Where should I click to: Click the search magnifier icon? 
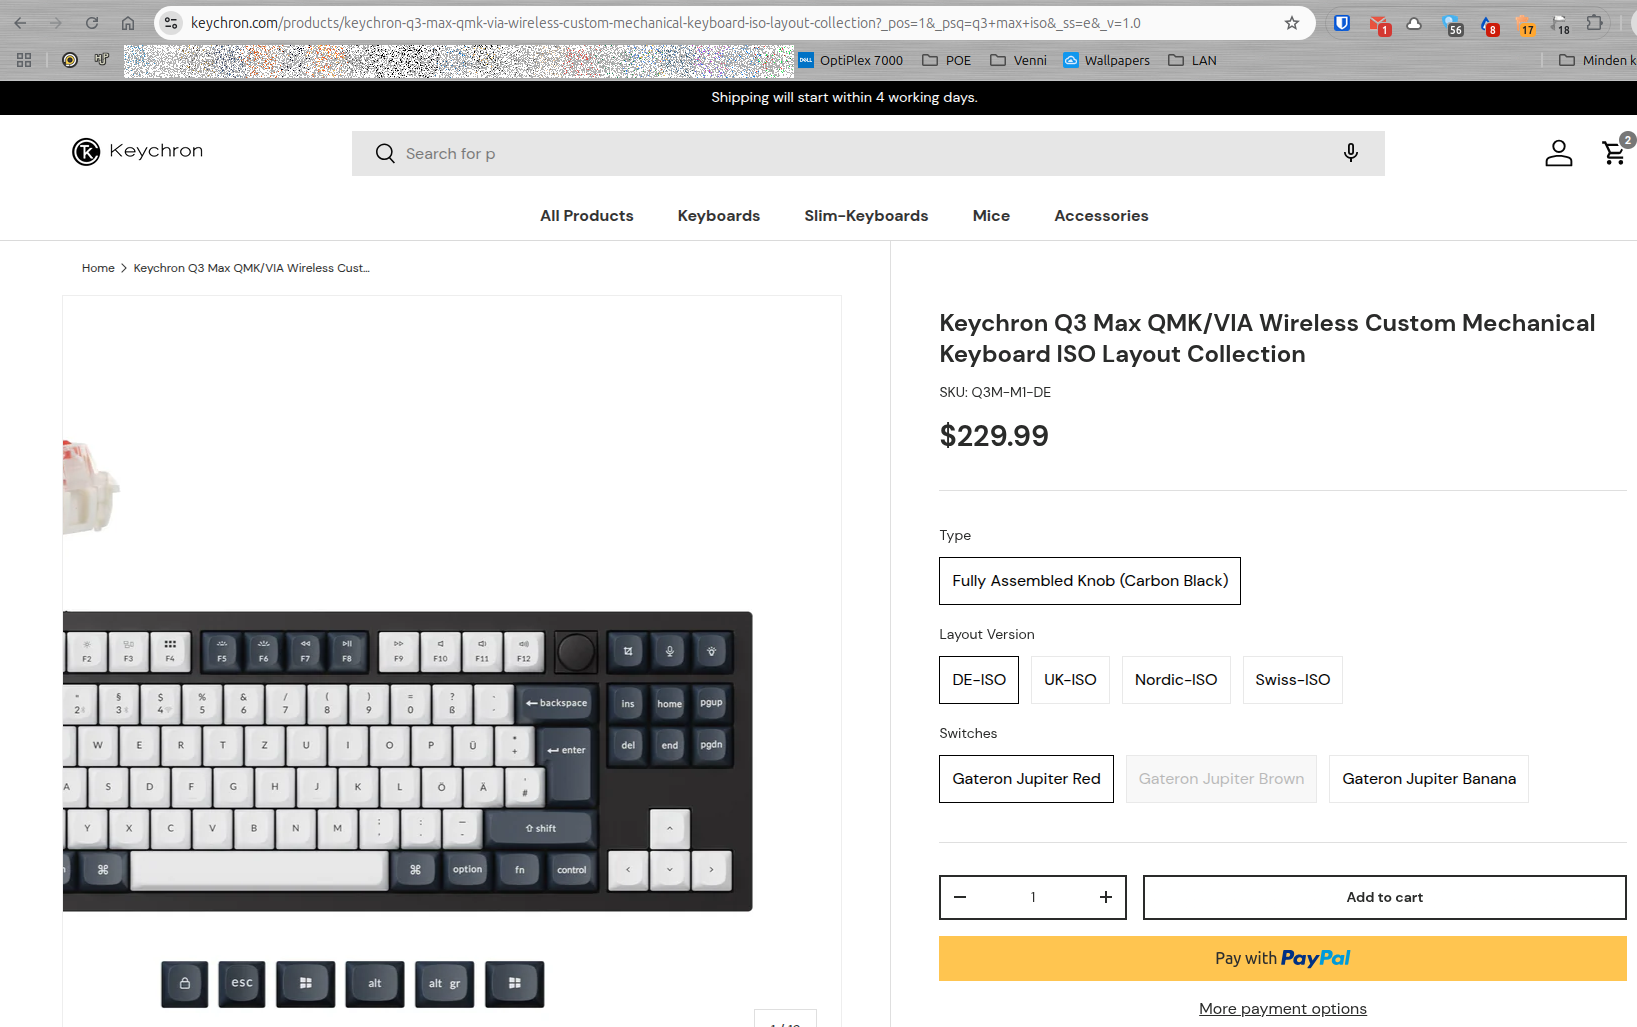(385, 153)
